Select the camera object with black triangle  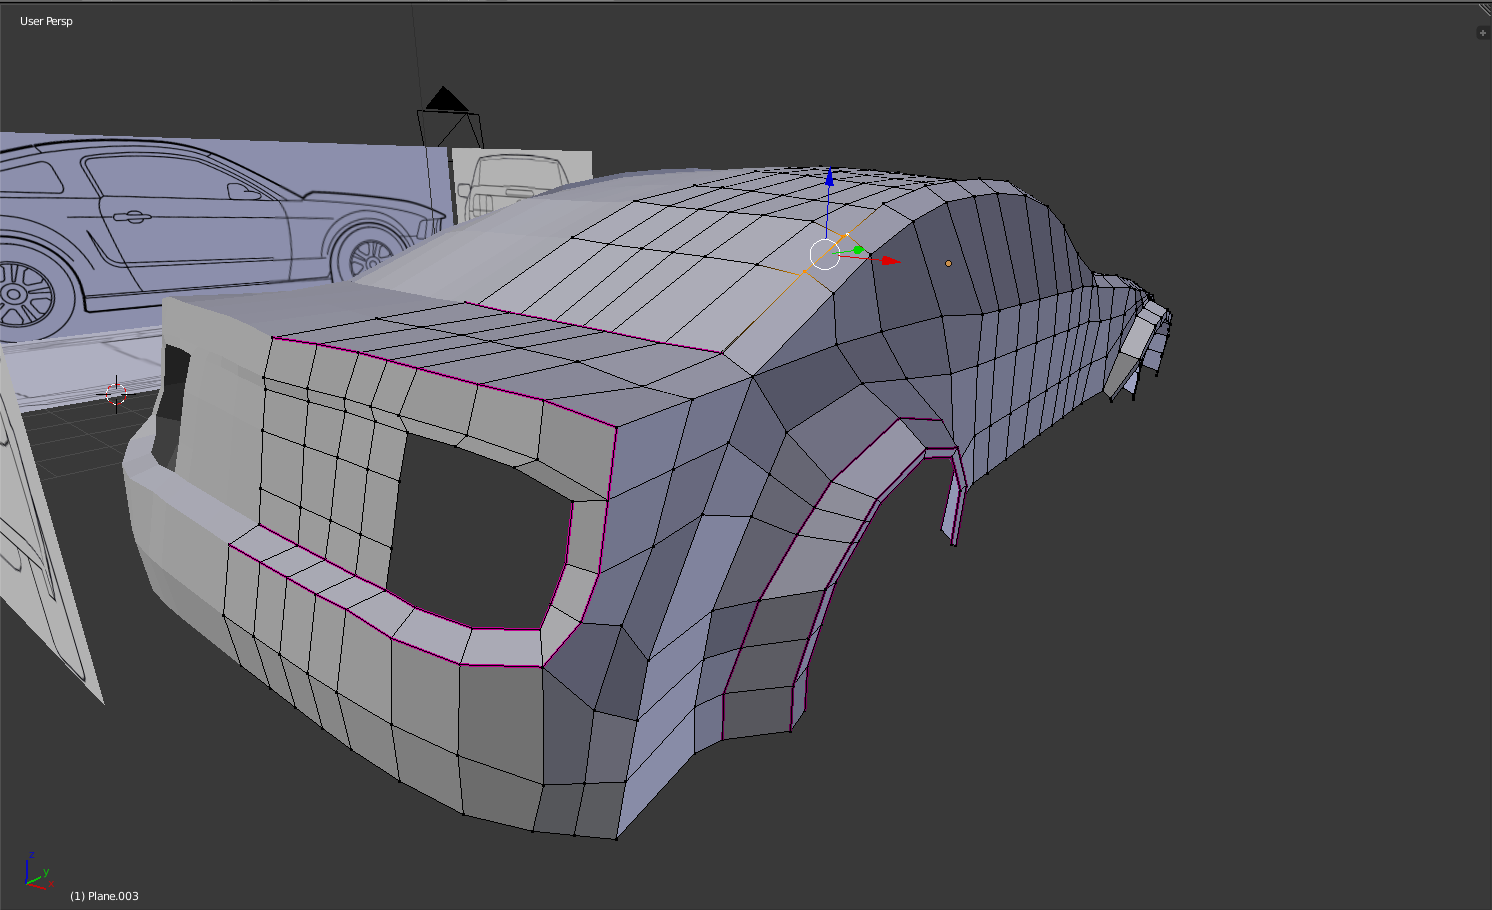449,118
